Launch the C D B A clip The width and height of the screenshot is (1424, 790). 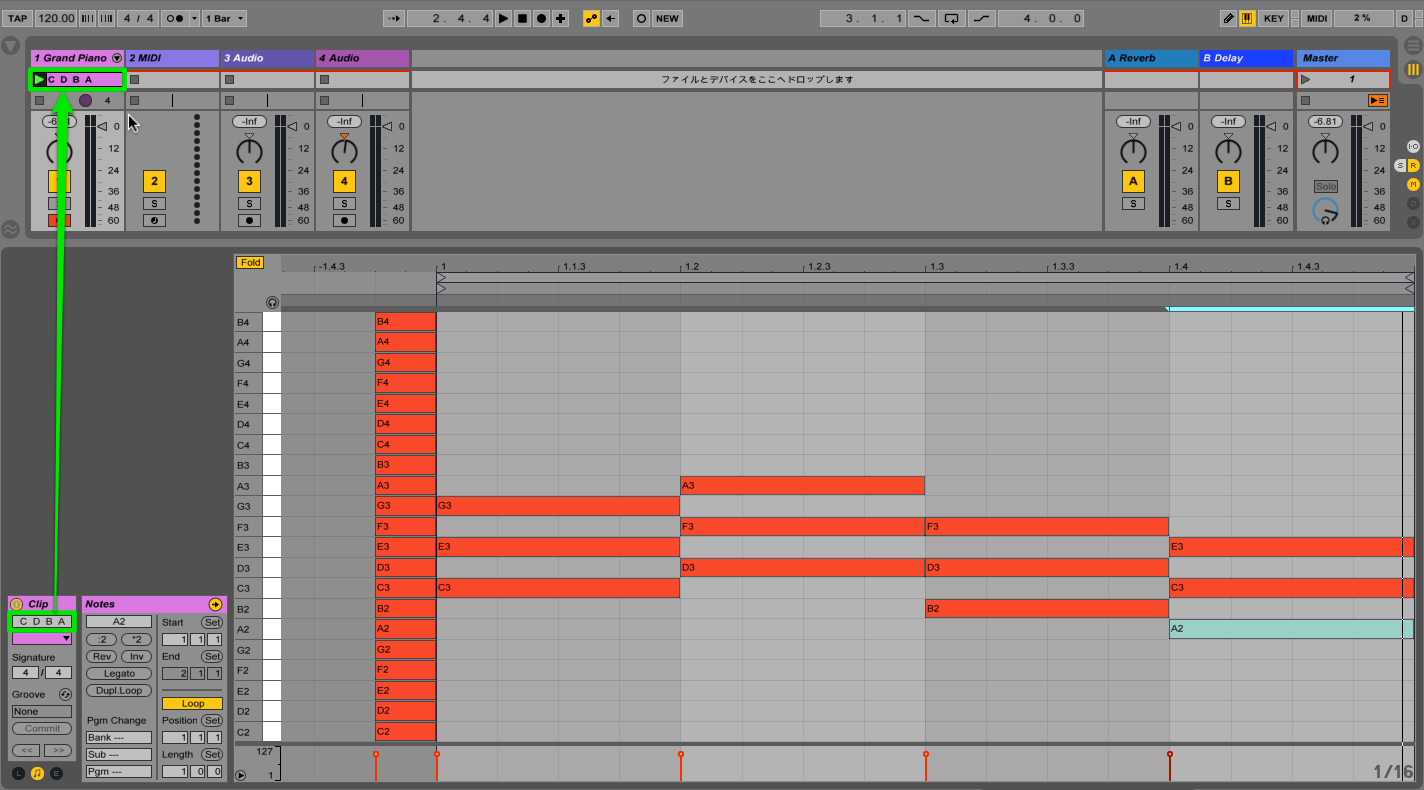tap(39, 79)
